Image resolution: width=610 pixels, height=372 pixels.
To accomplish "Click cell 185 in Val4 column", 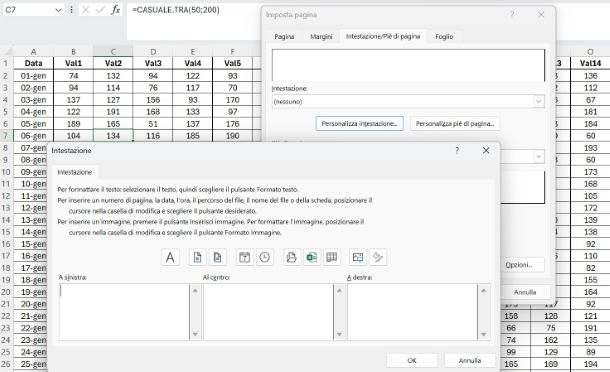I will [193, 136].
